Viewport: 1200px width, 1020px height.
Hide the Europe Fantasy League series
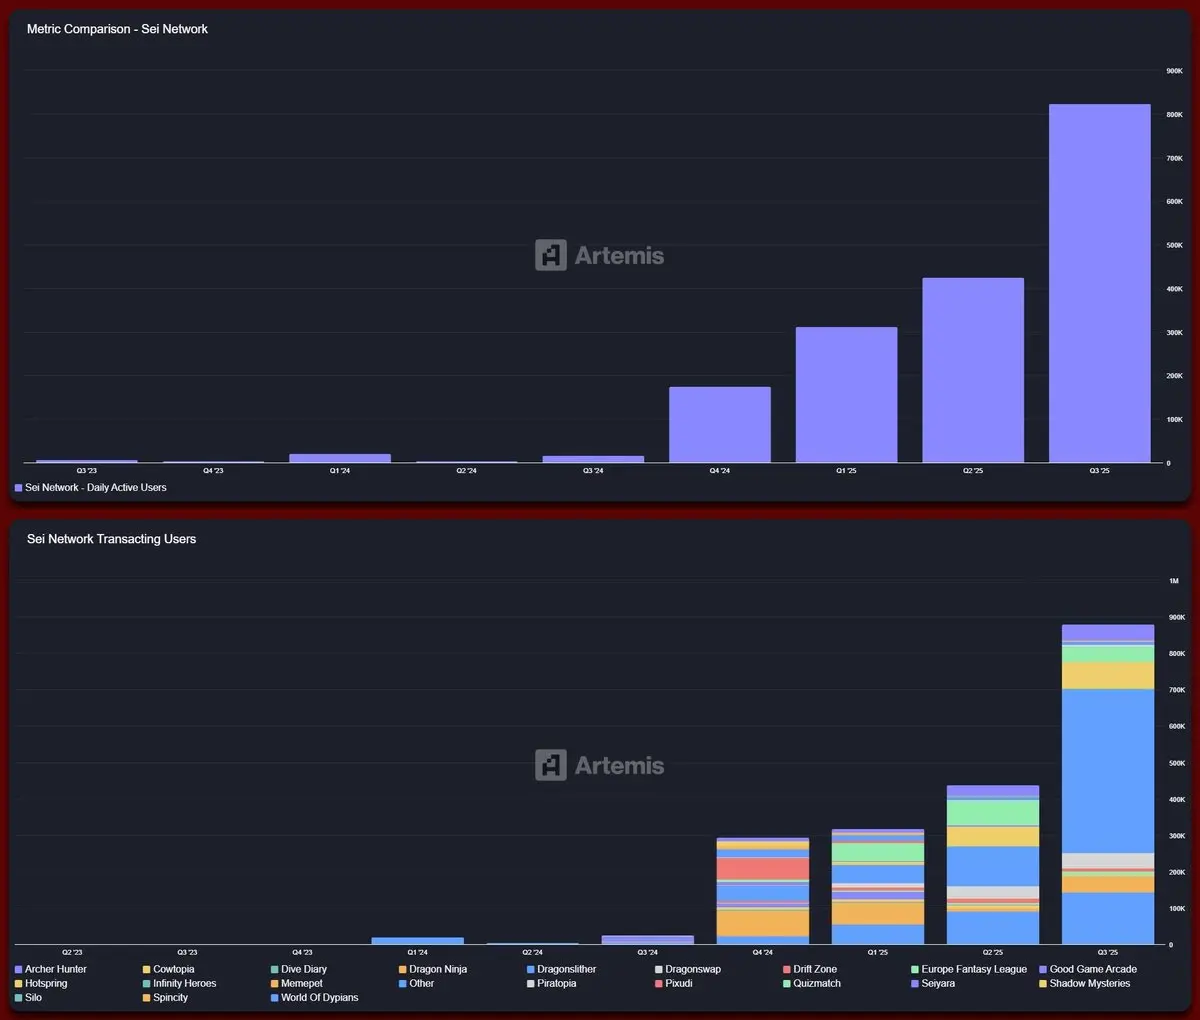[x=969, y=969]
